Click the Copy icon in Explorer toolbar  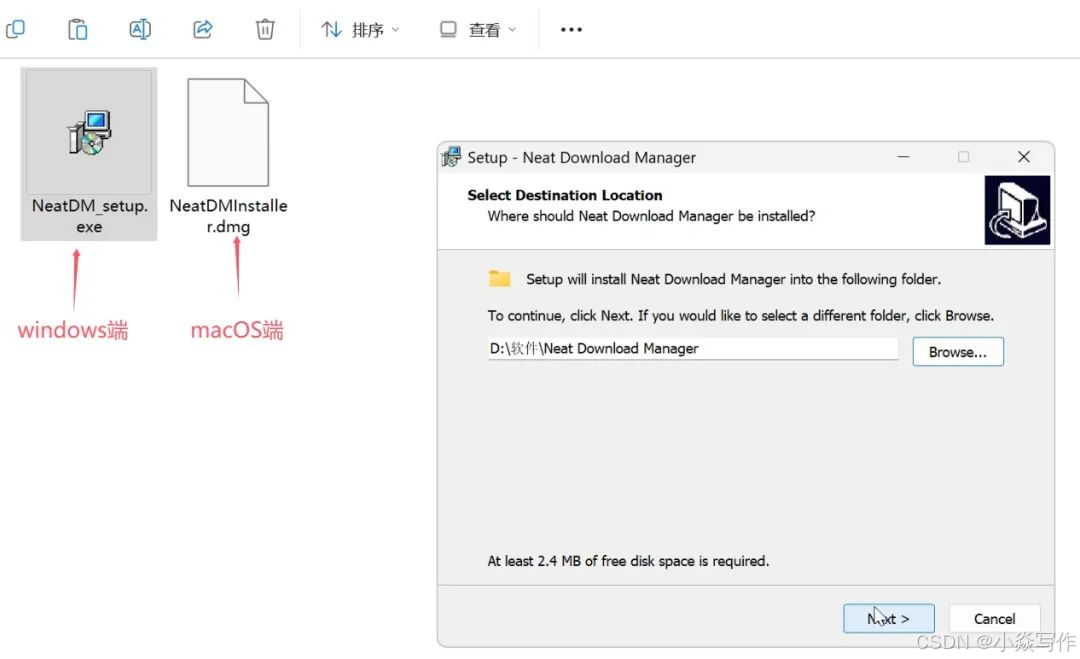(x=15, y=29)
